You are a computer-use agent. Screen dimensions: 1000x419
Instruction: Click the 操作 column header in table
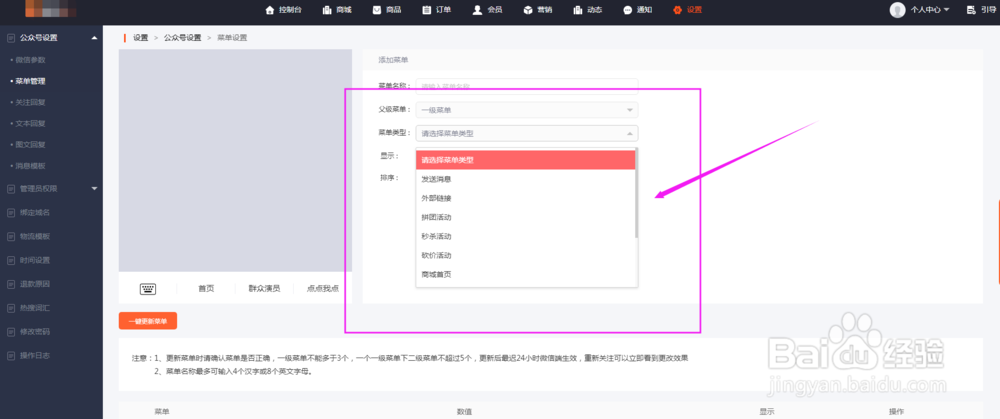click(x=897, y=412)
